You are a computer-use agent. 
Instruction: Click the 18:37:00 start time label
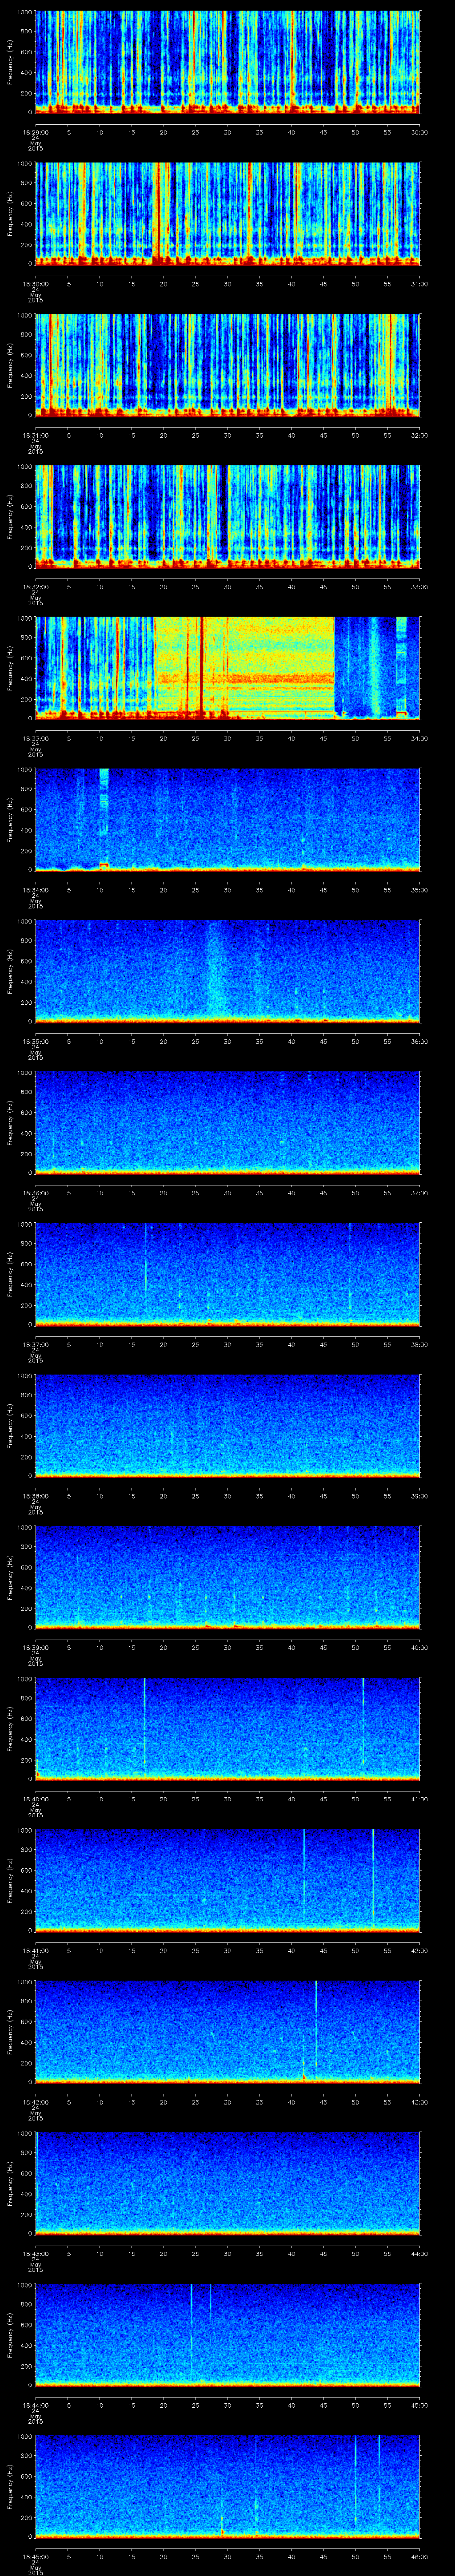35,1344
